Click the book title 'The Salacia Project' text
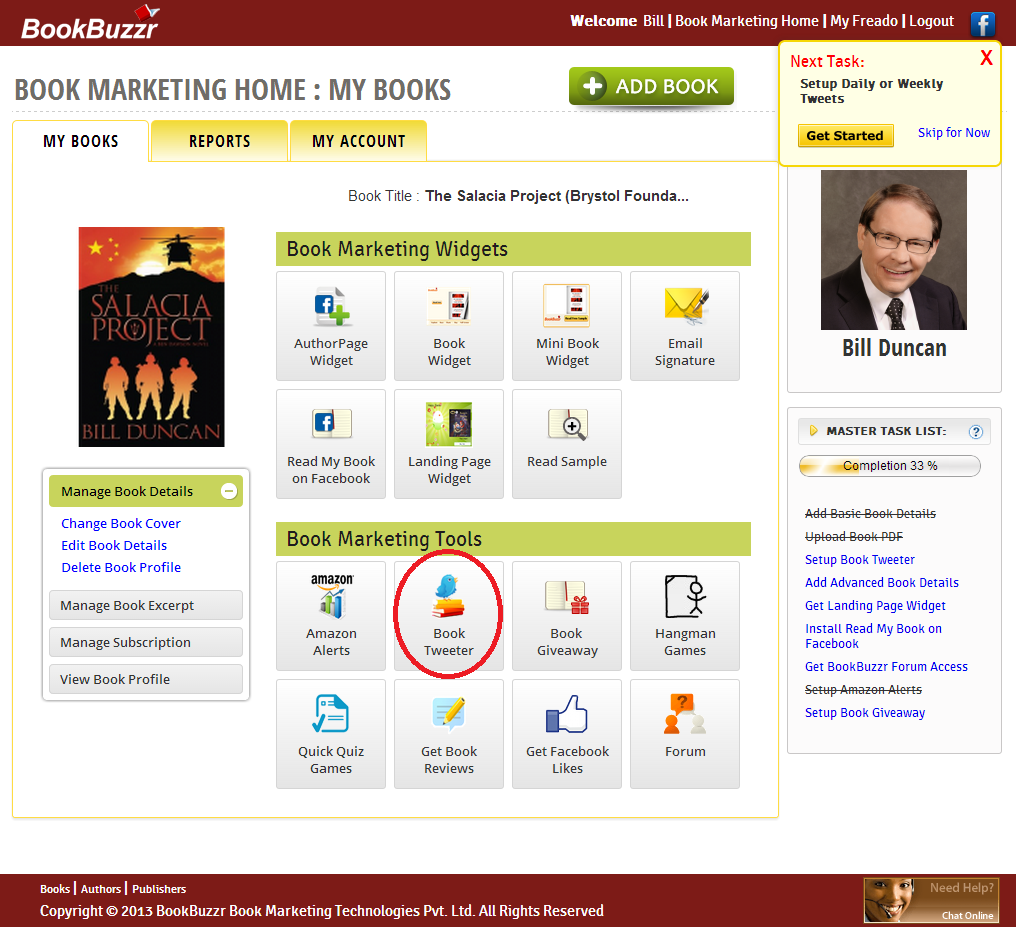 pos(557,196)
